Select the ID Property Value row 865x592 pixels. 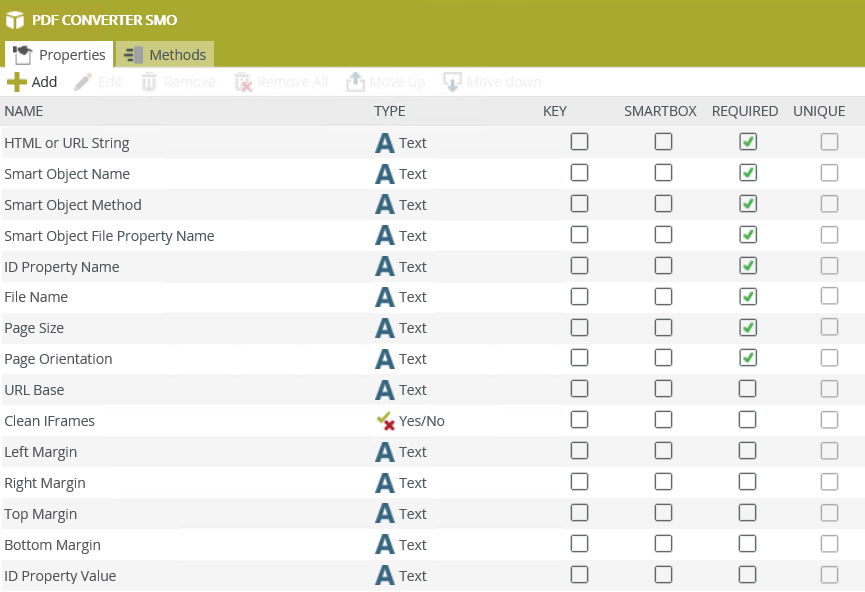click(x=60, y=576)
